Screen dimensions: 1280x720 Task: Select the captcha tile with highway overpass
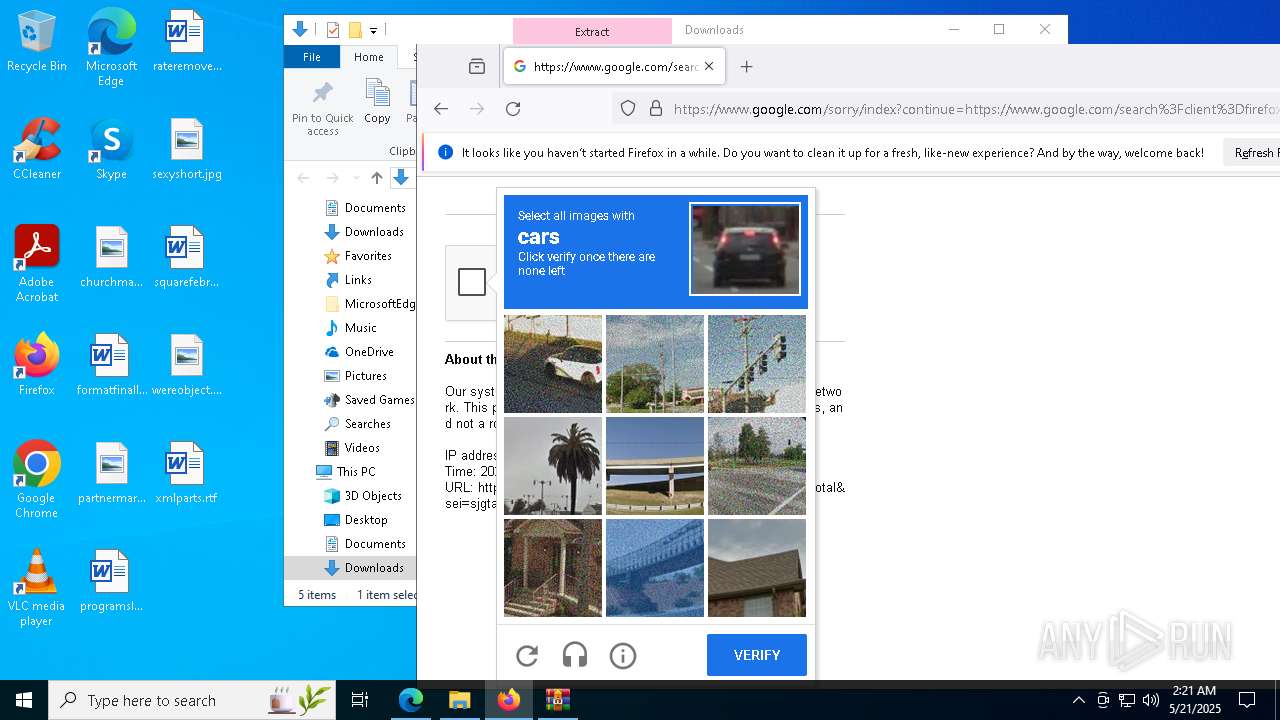pyautogui.click(x=655, y=466)
